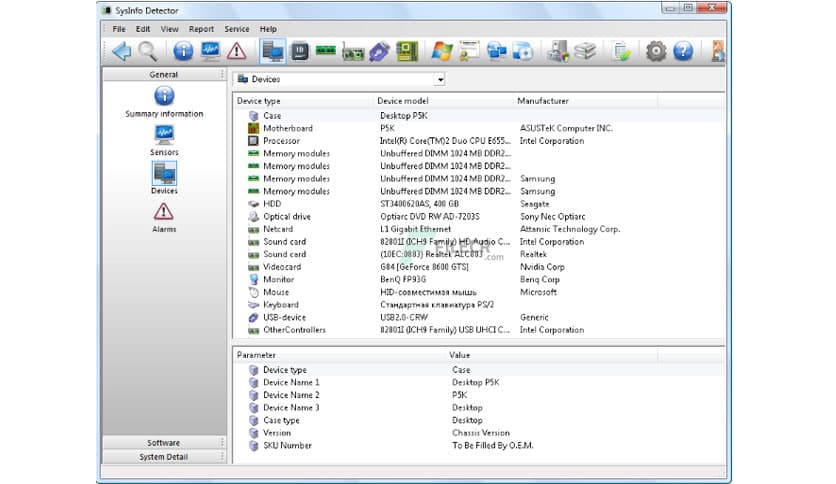Select the Mouse device row
Screen dimensions: 836x484
tap(479, 292)
